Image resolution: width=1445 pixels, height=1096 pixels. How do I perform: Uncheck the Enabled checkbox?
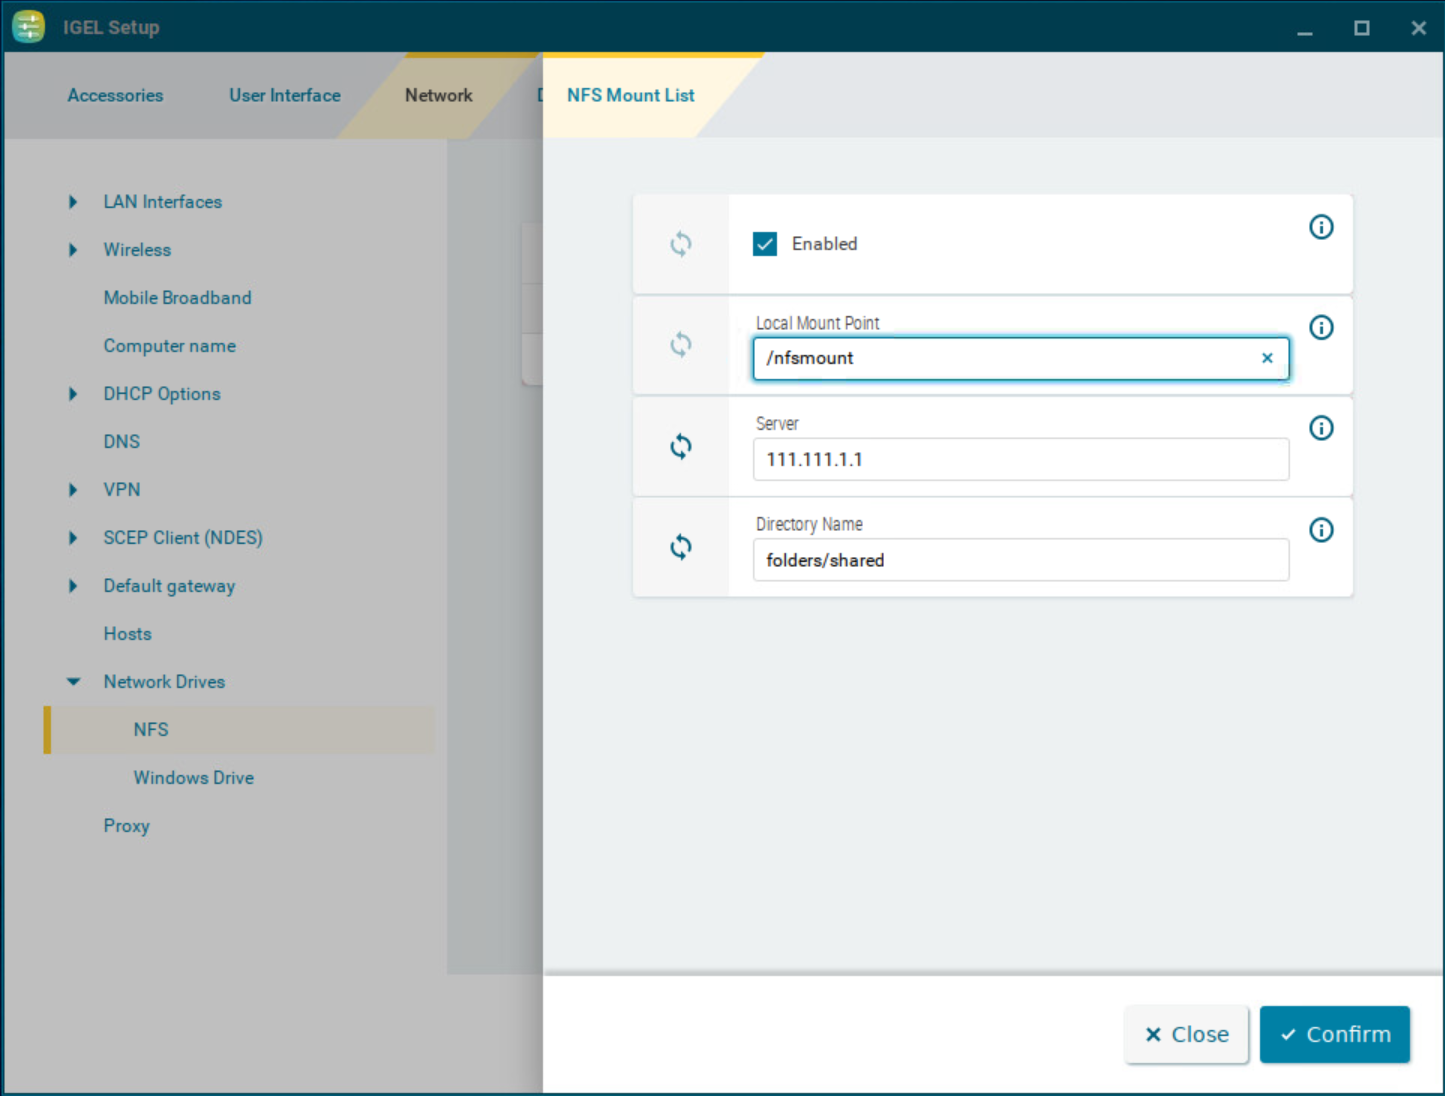coord(765,244)
